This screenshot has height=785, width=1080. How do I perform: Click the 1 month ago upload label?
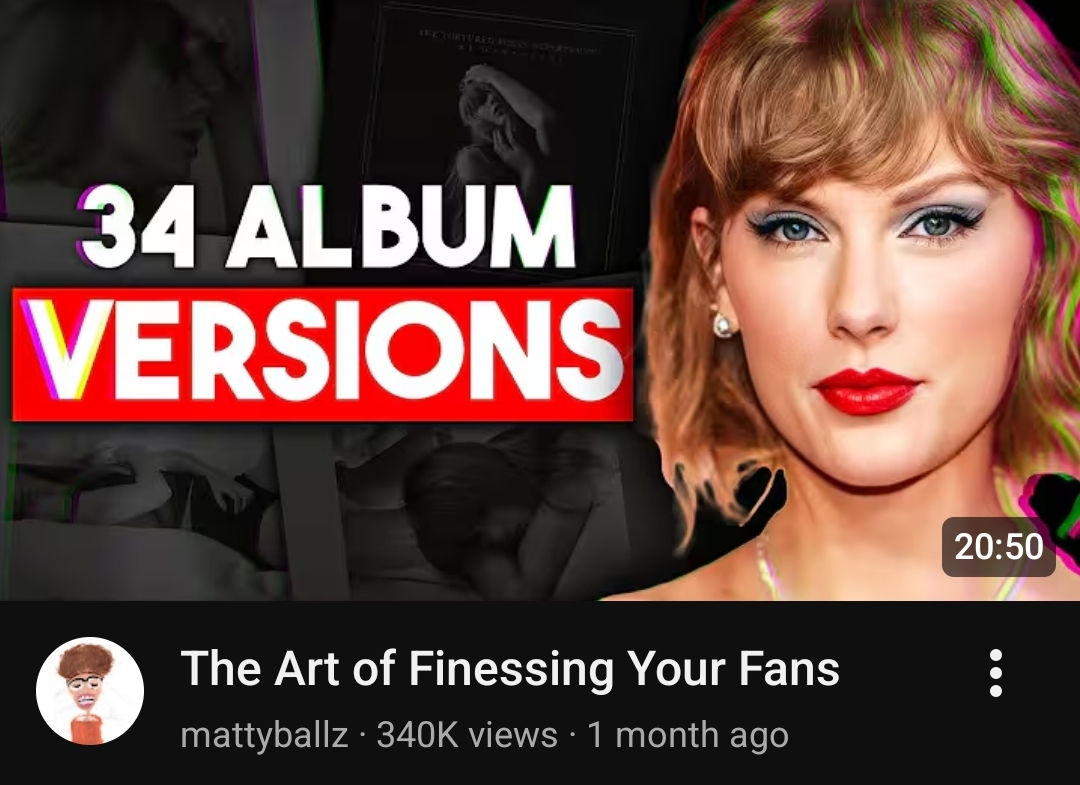coord(687,735)
